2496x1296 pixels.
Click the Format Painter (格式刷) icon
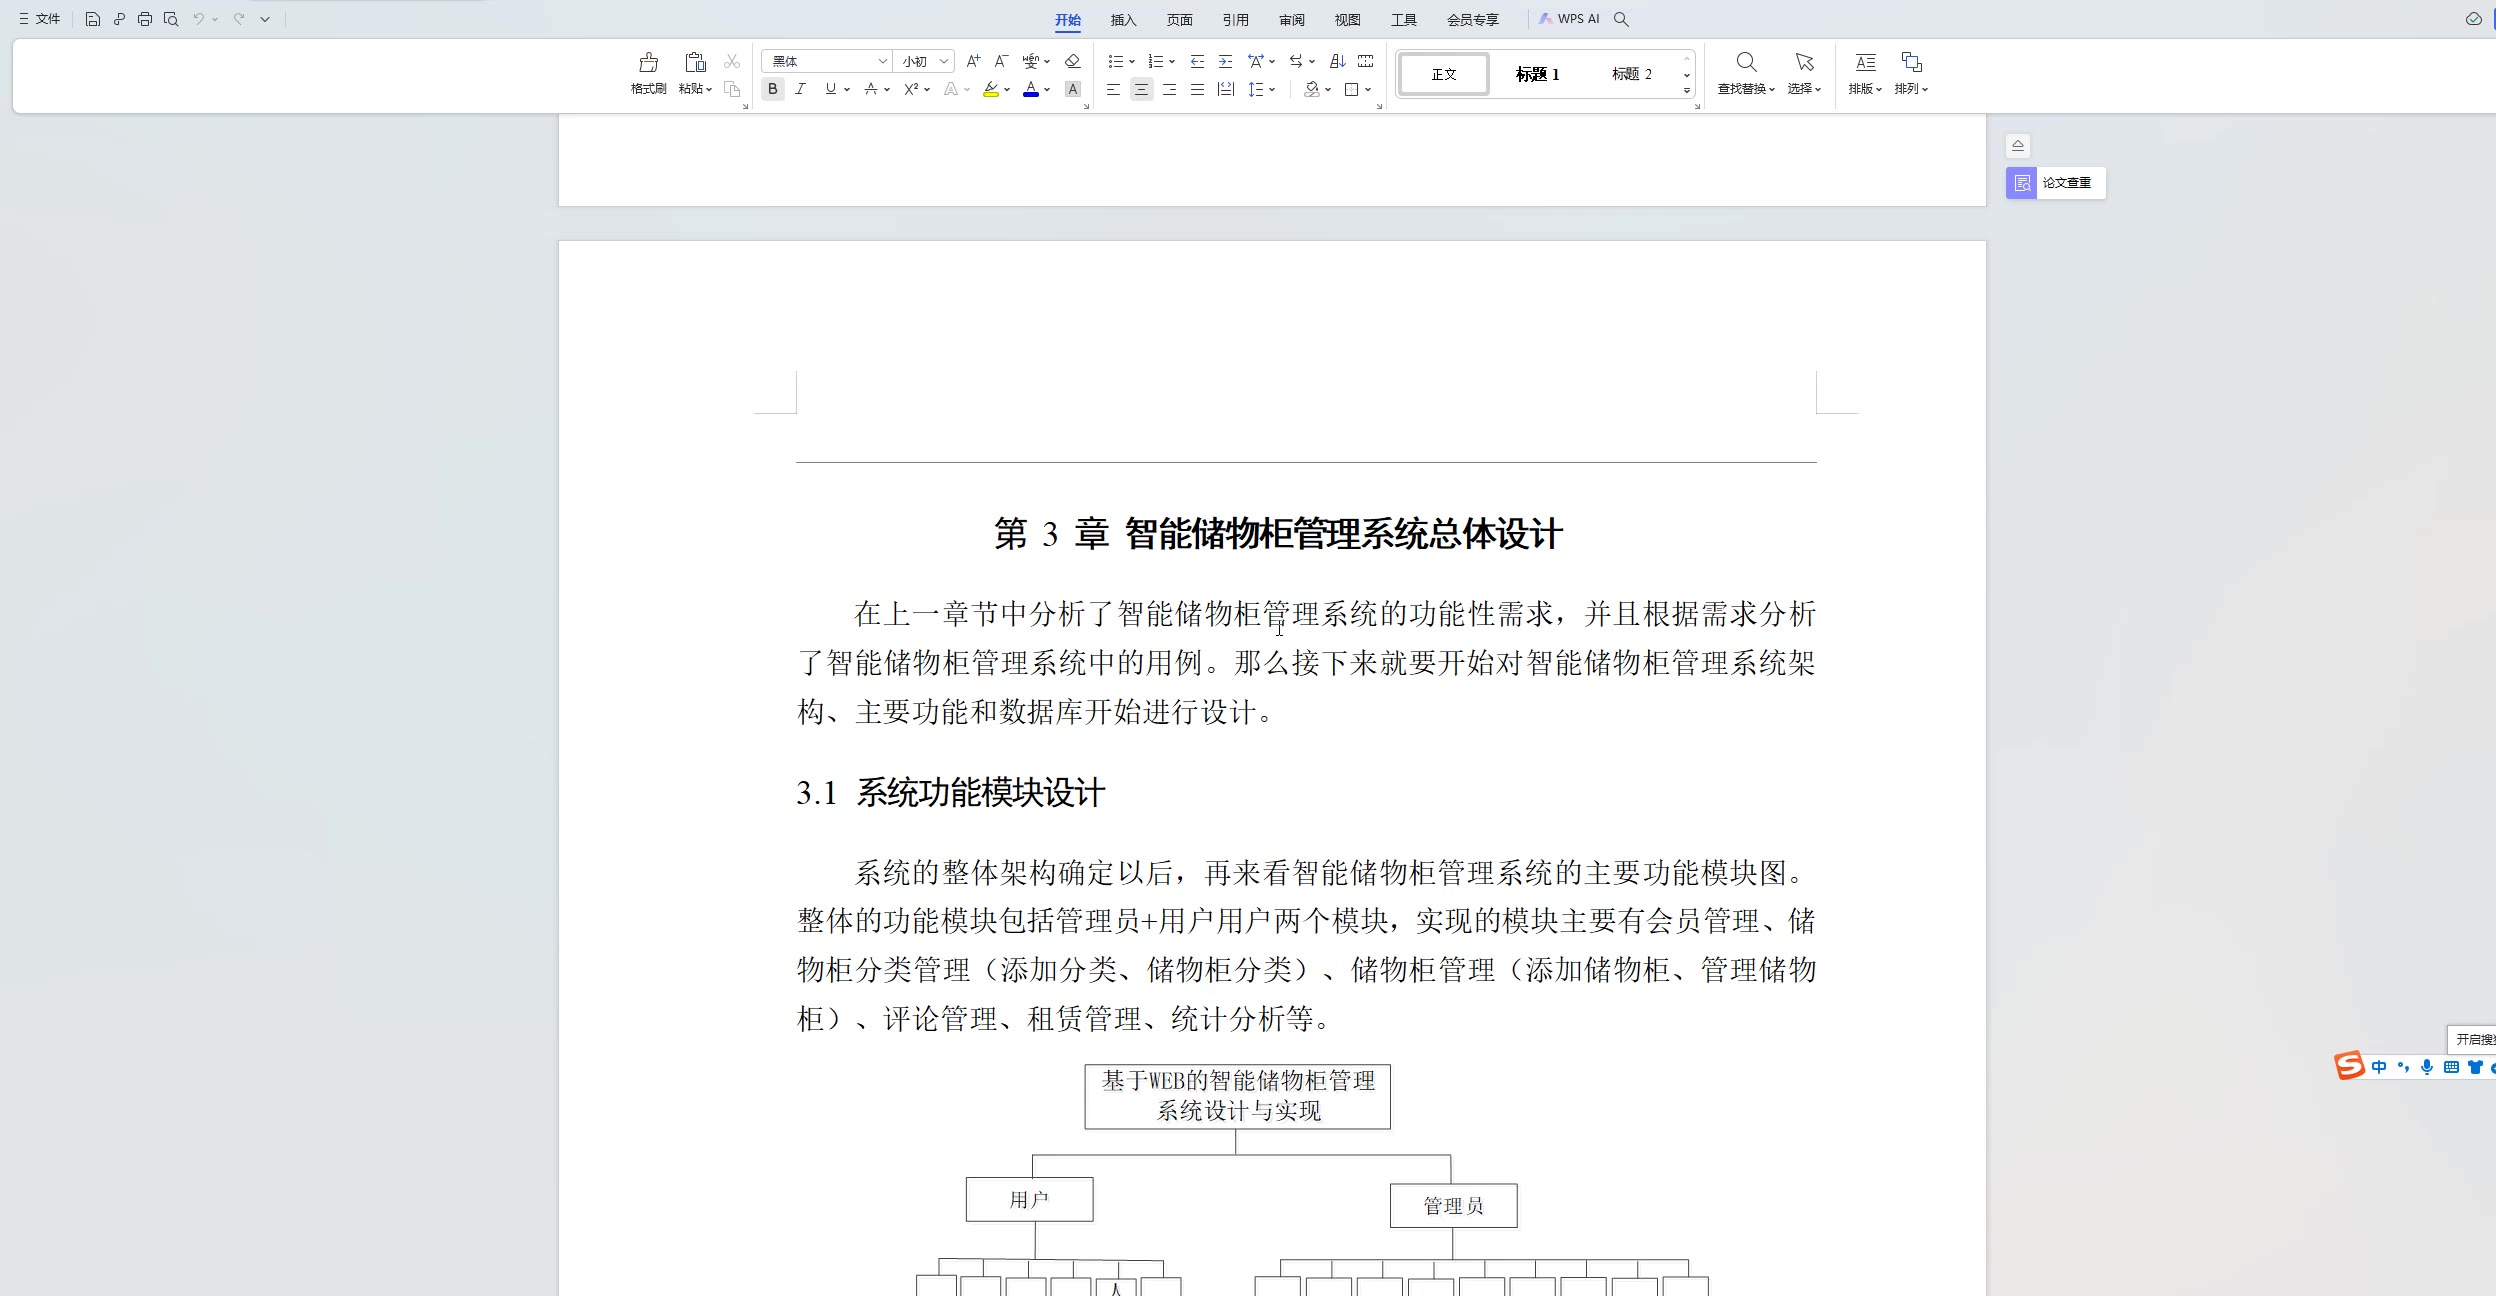point(648,63)
